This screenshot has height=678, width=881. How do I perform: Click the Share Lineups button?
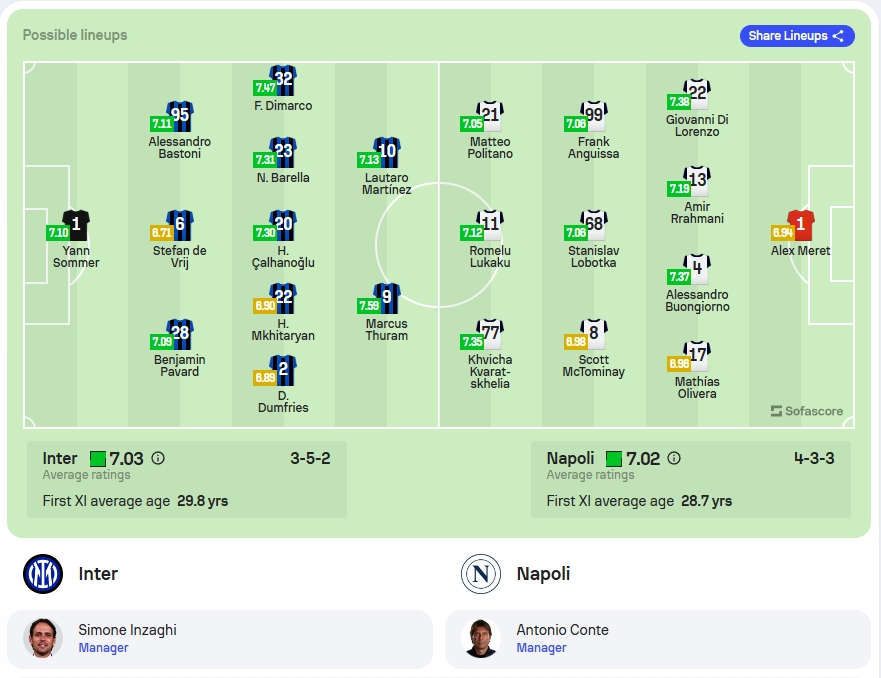[797, 36]
